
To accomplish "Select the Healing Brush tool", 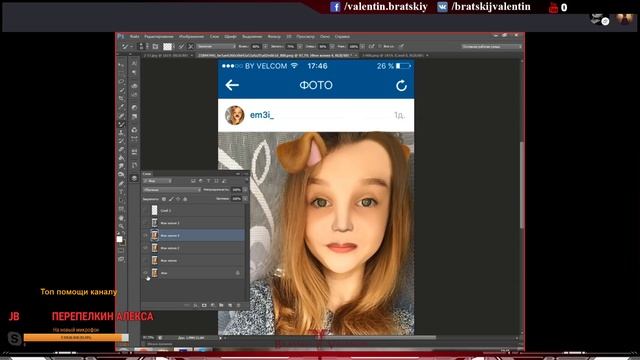I will (121, 116).
